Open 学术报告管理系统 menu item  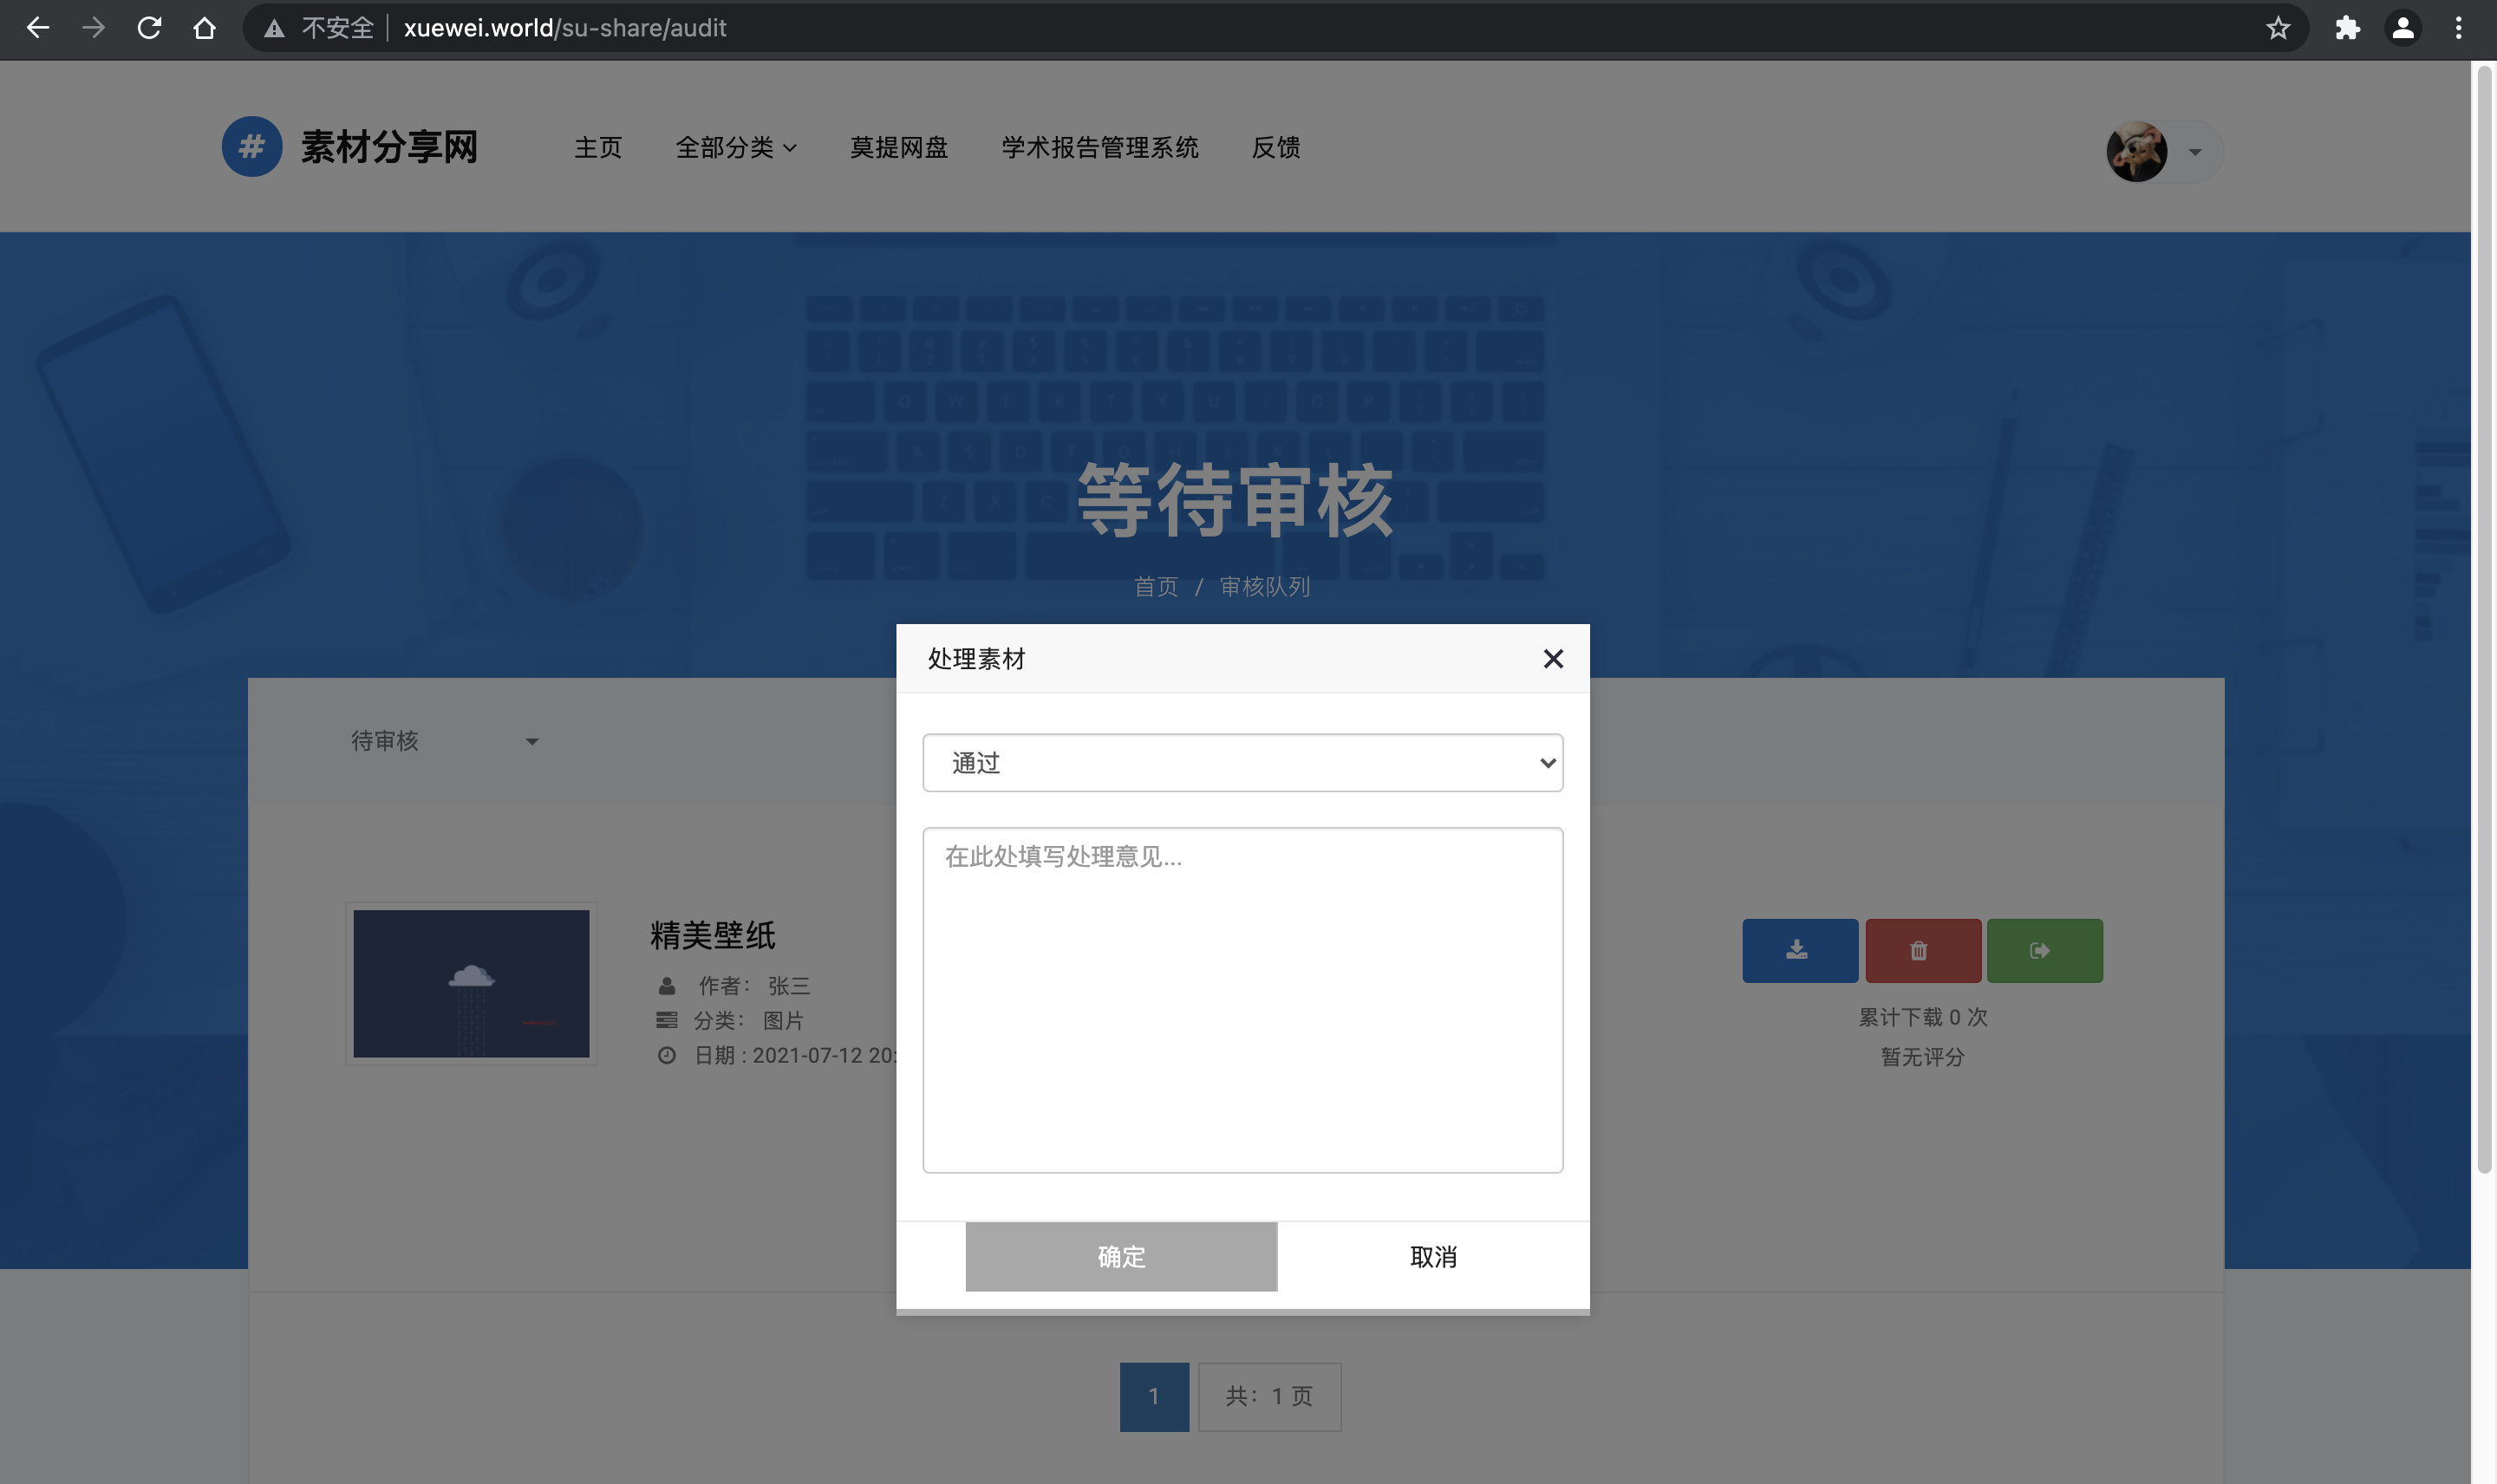1099,148
